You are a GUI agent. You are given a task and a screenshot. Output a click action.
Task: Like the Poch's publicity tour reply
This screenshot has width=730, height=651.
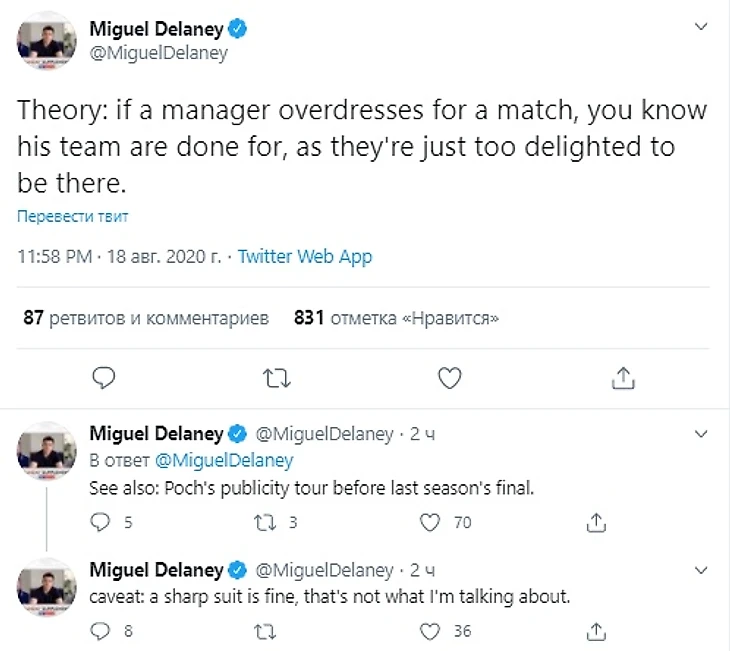[430, 522]
